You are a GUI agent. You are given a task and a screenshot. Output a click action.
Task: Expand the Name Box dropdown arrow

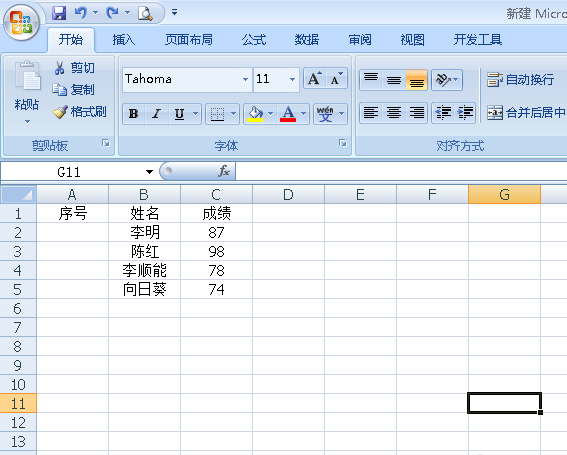click(x=149, y=172)
